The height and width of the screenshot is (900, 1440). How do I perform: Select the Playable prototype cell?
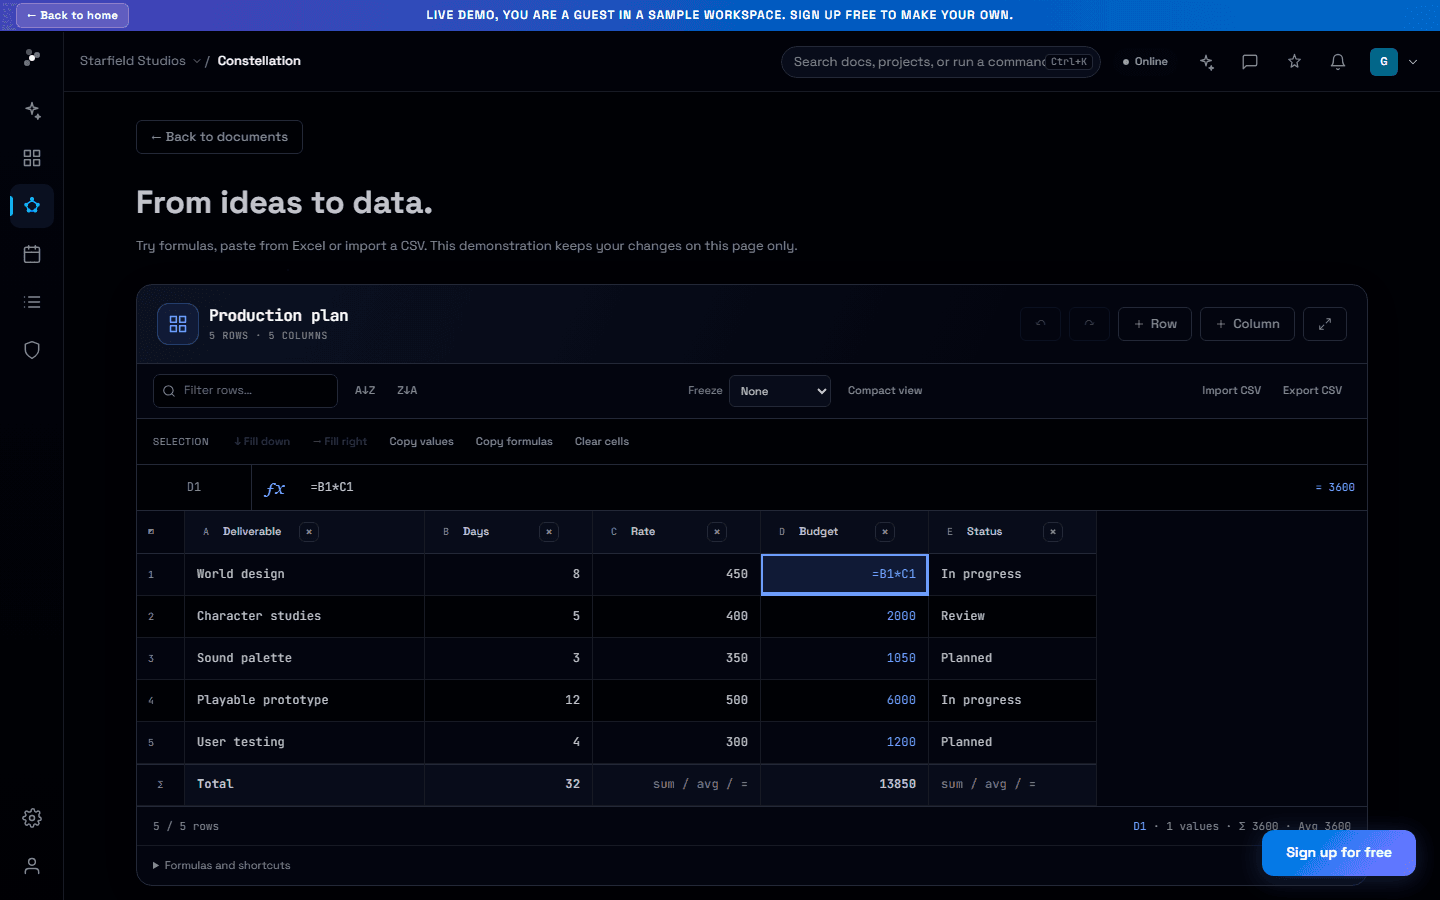click(304, 701)
